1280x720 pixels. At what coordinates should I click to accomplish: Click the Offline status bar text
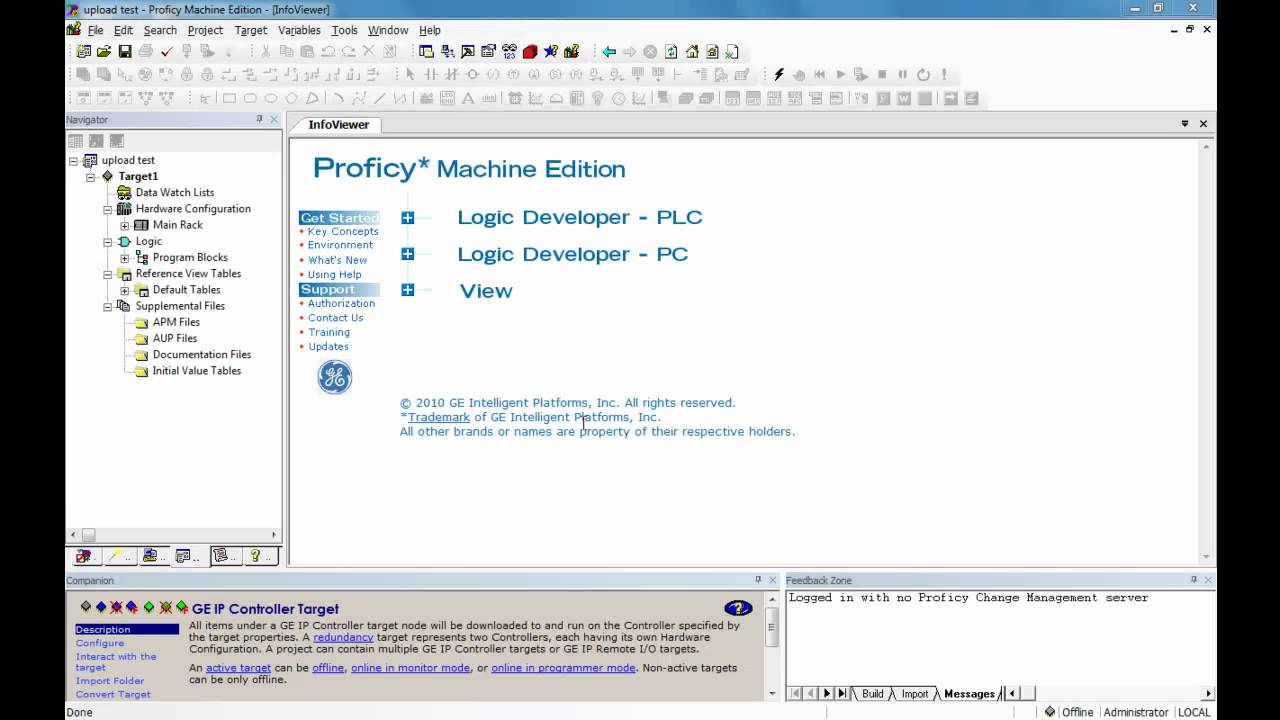1077,712
